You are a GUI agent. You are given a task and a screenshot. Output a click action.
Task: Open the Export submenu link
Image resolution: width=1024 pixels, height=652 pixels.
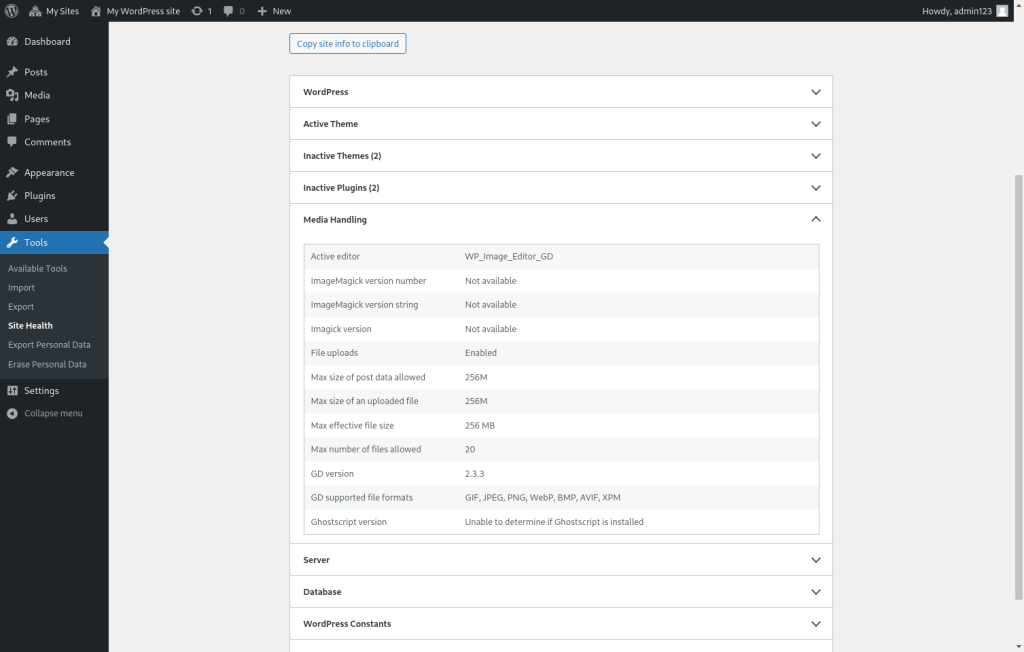(x=21, y=306)
